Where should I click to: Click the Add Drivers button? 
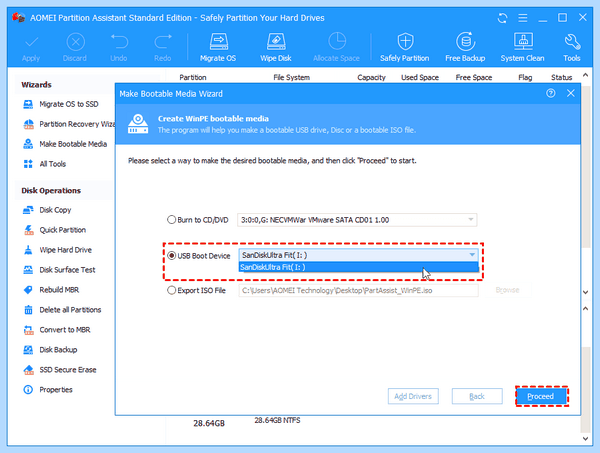(x=413, y=396)
